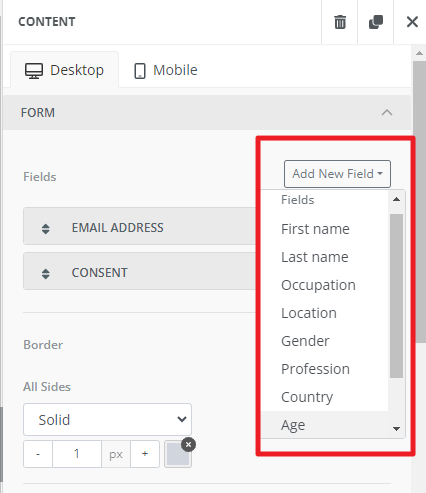Switch to the Desktop tab
Viewport: 426px width, 493px height.
64,70
